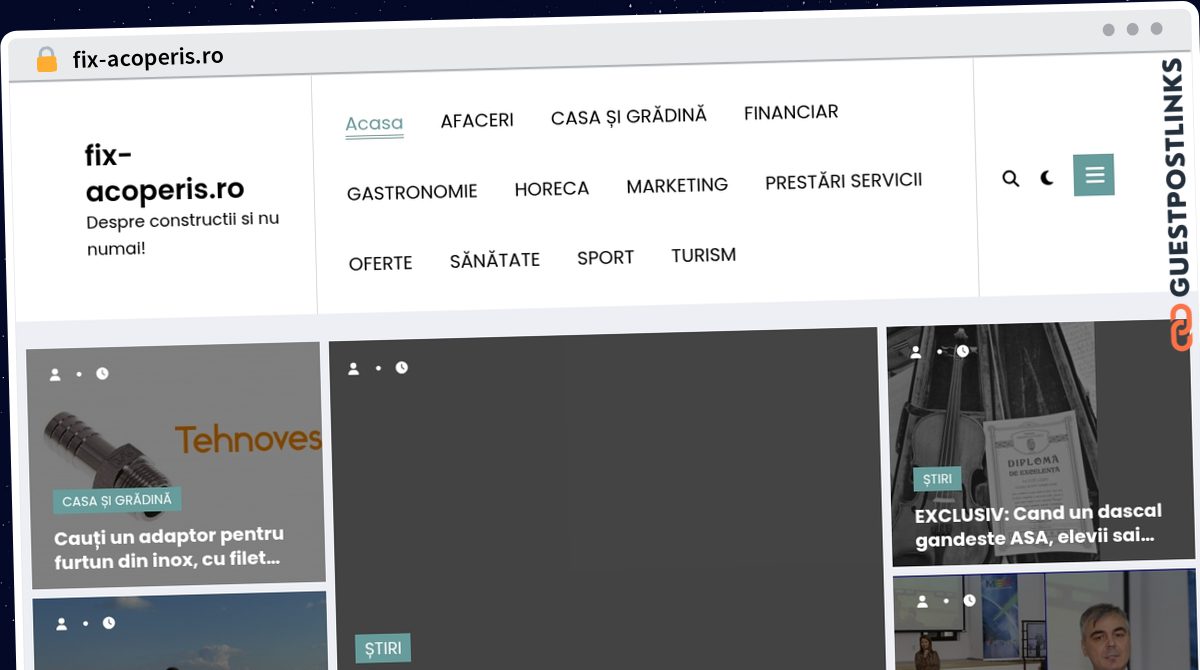The image size is (1200, 670).
Task: Open the AFACERI category
Action: coord(477,121)
